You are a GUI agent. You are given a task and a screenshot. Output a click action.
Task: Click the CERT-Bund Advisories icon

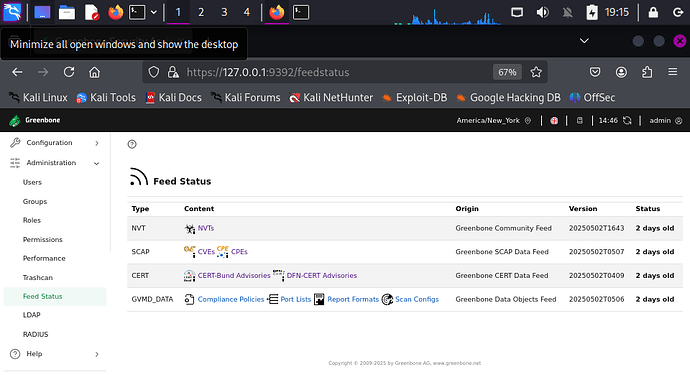point(190,275)
